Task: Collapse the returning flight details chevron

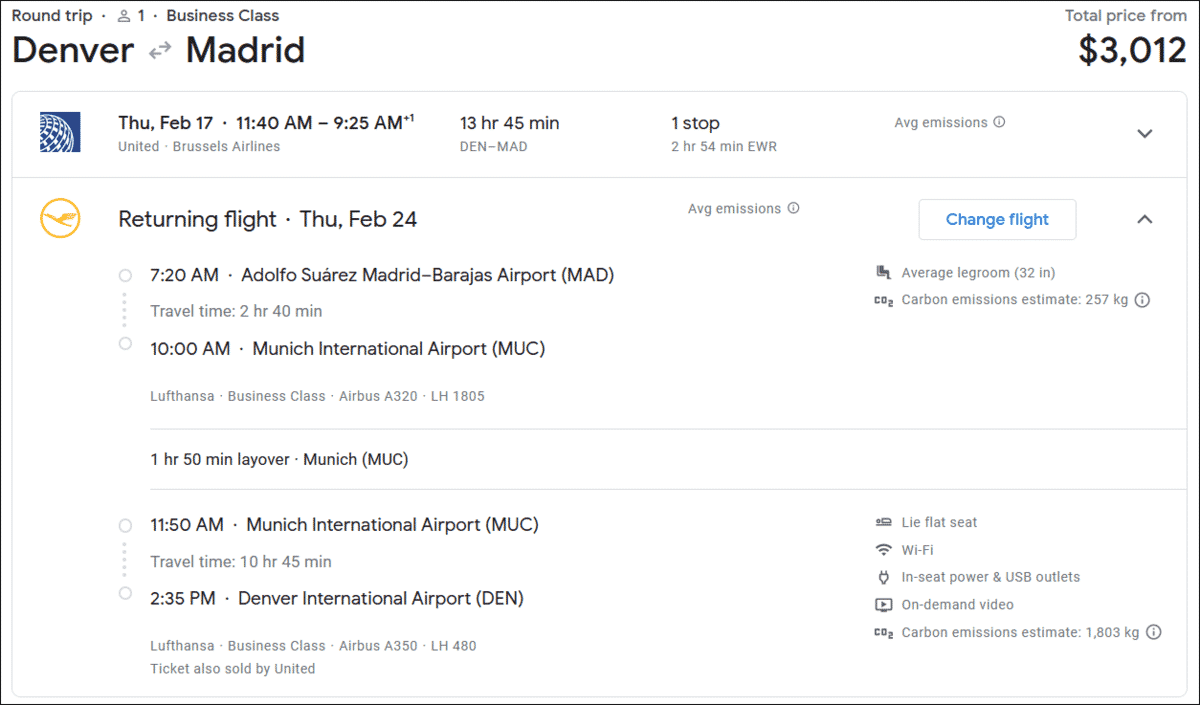Action: coord(1145,219)
